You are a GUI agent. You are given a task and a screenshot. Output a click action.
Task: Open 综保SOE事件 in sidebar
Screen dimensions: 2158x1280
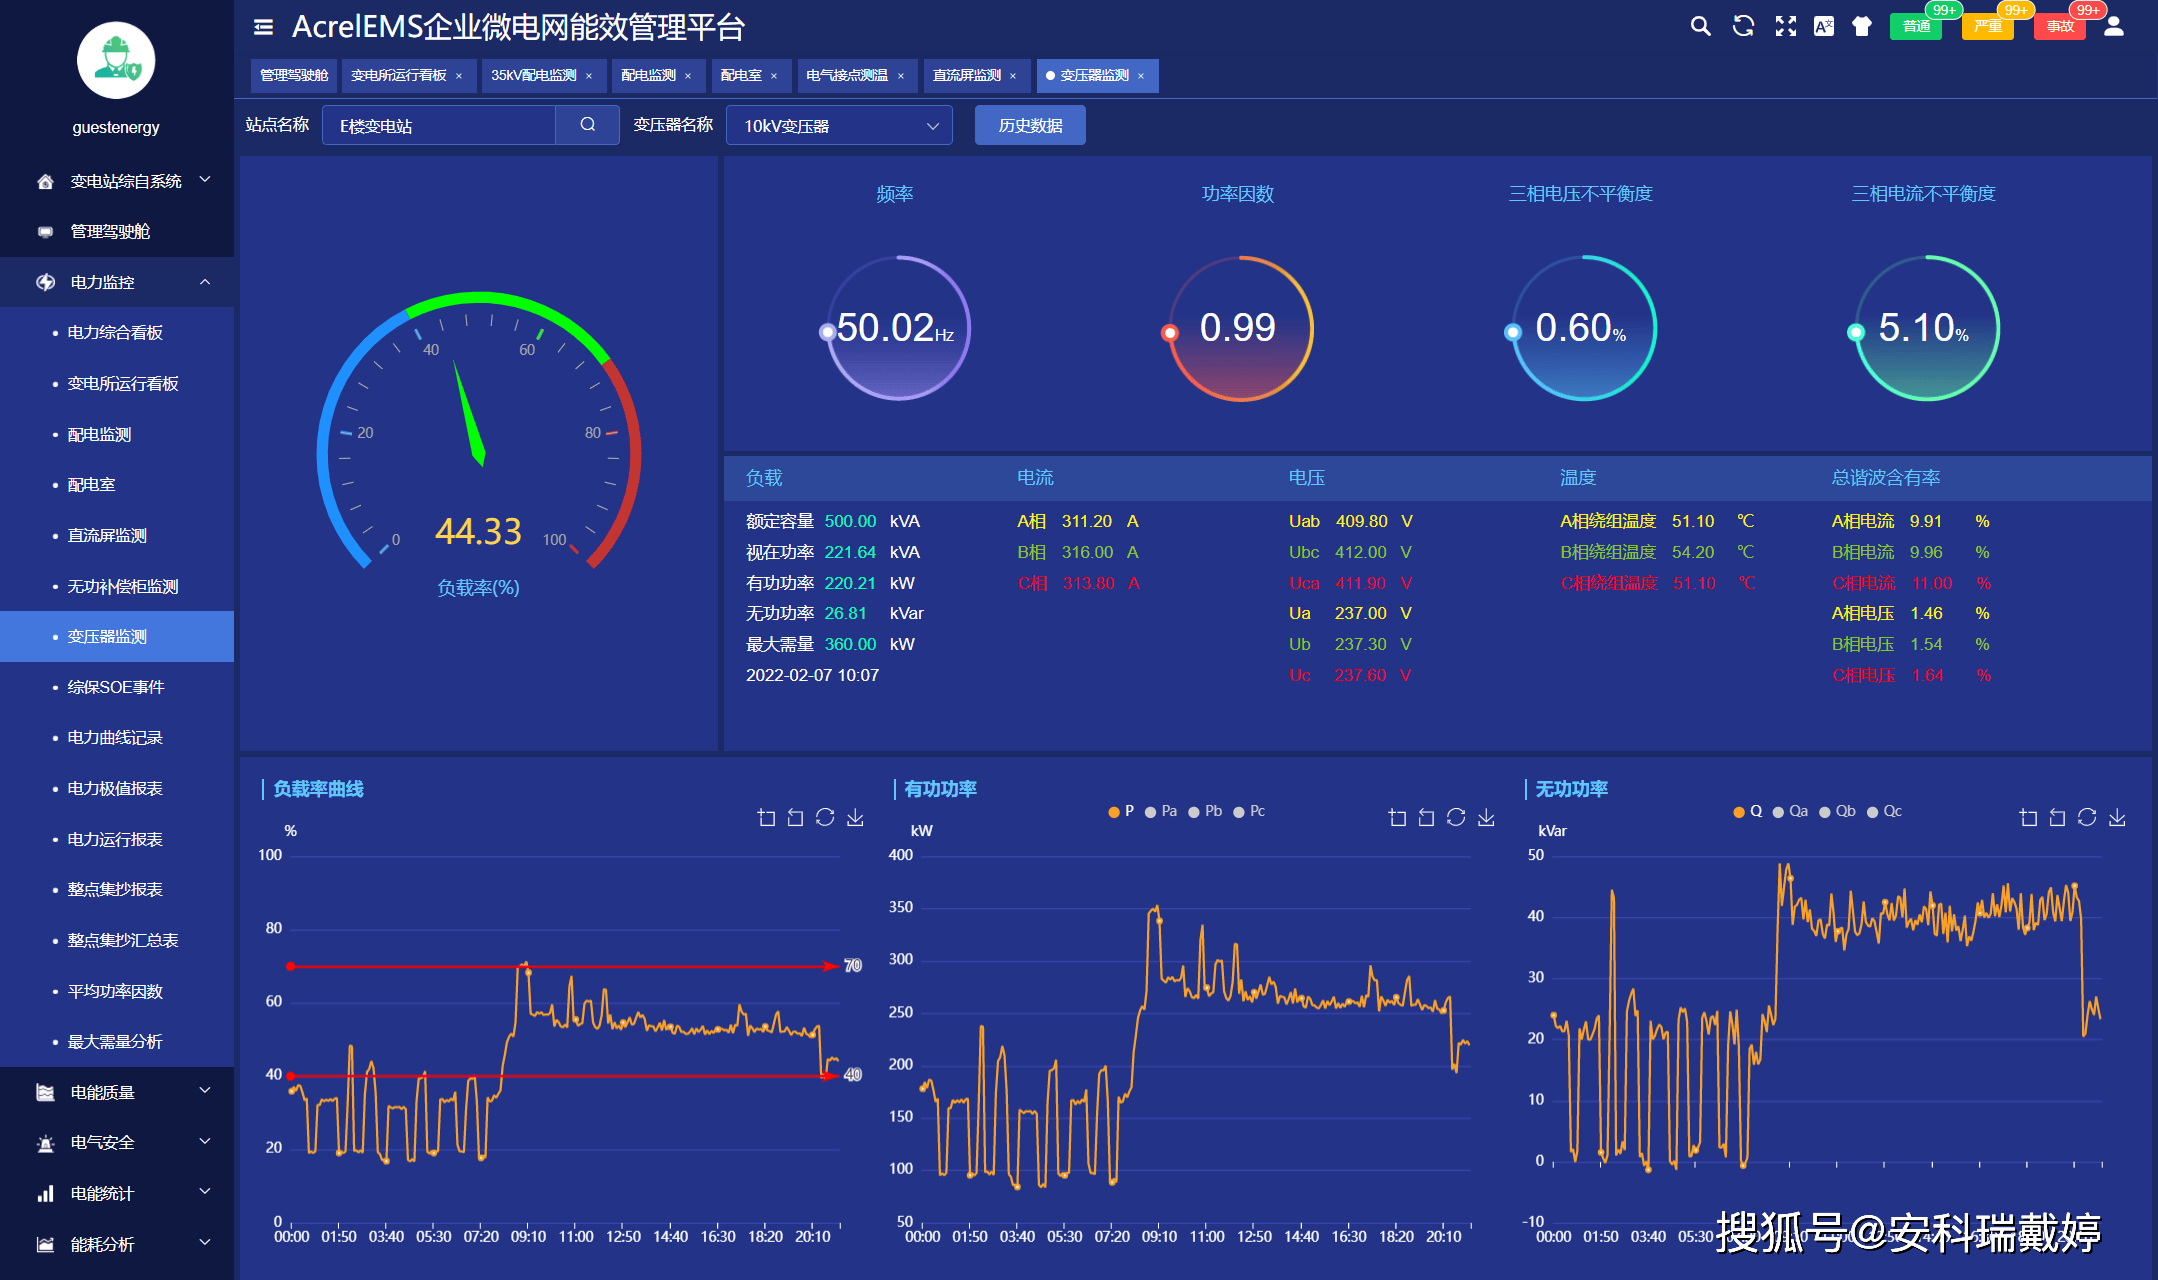(117, 687)
